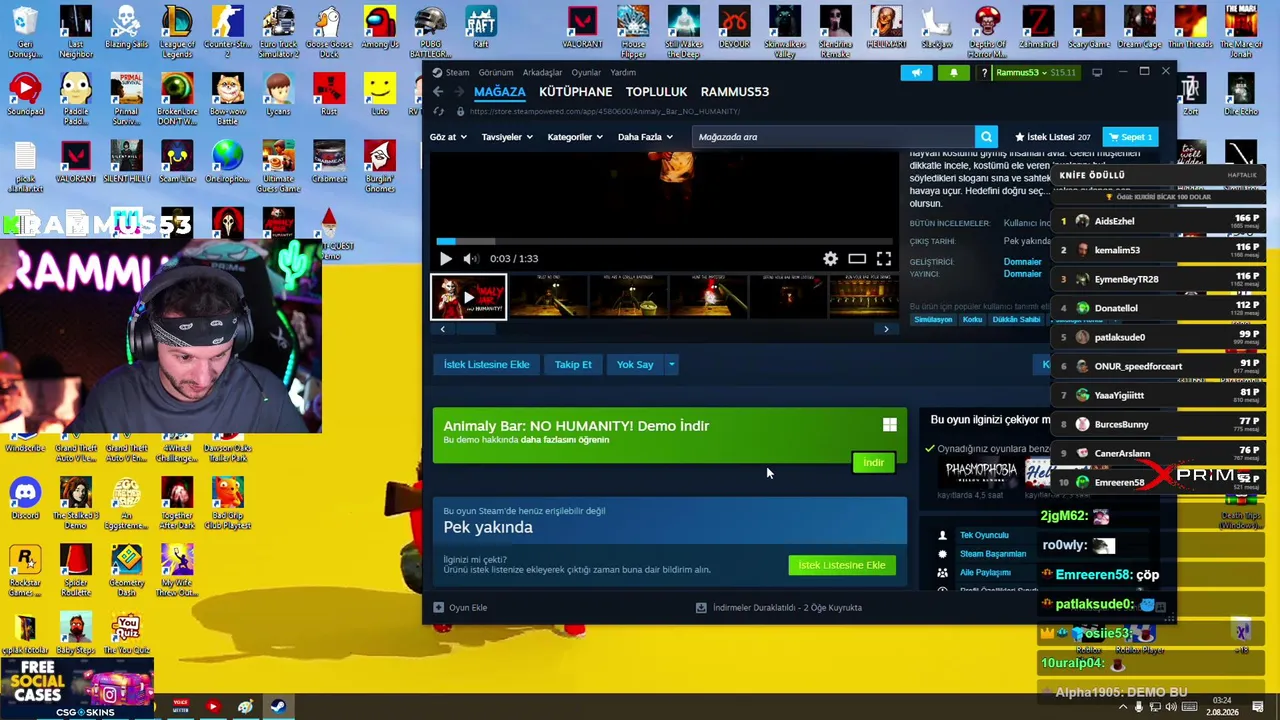Viewport: 1280px width, 720px height.
Task: Open the Oyunlar menu
Action: point(586,72)
